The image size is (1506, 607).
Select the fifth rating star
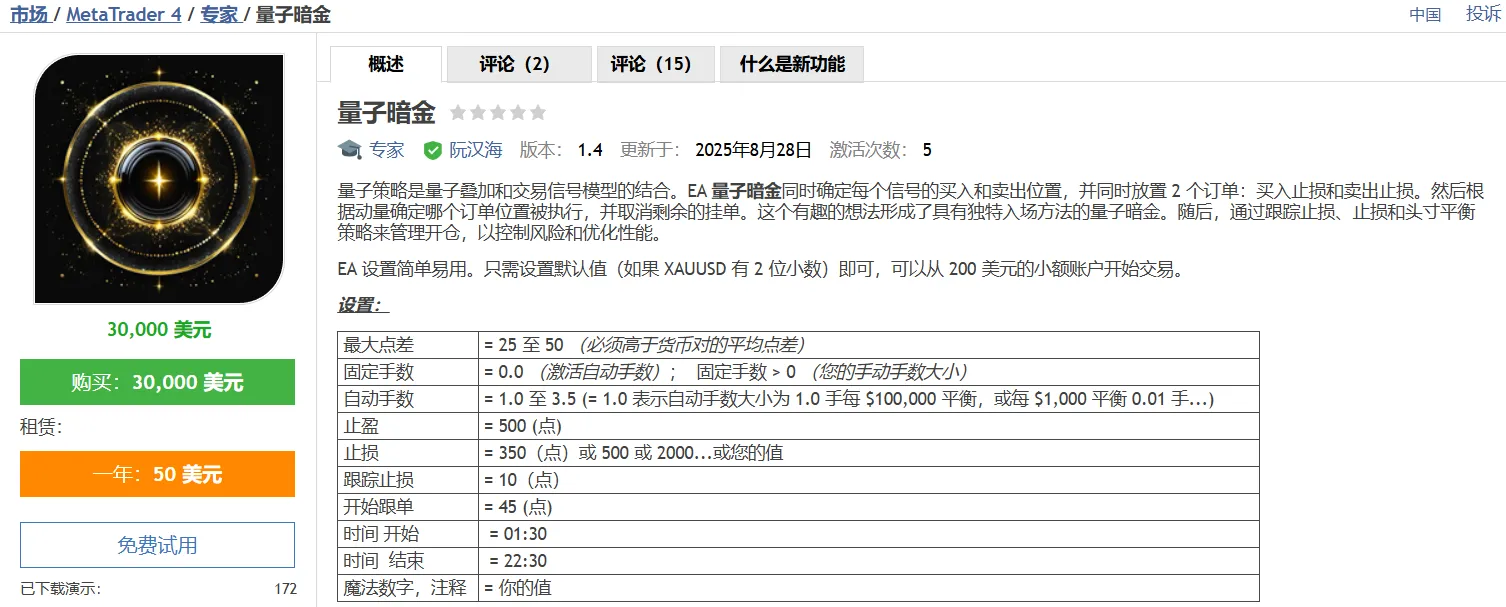click(x=538, y=113)
